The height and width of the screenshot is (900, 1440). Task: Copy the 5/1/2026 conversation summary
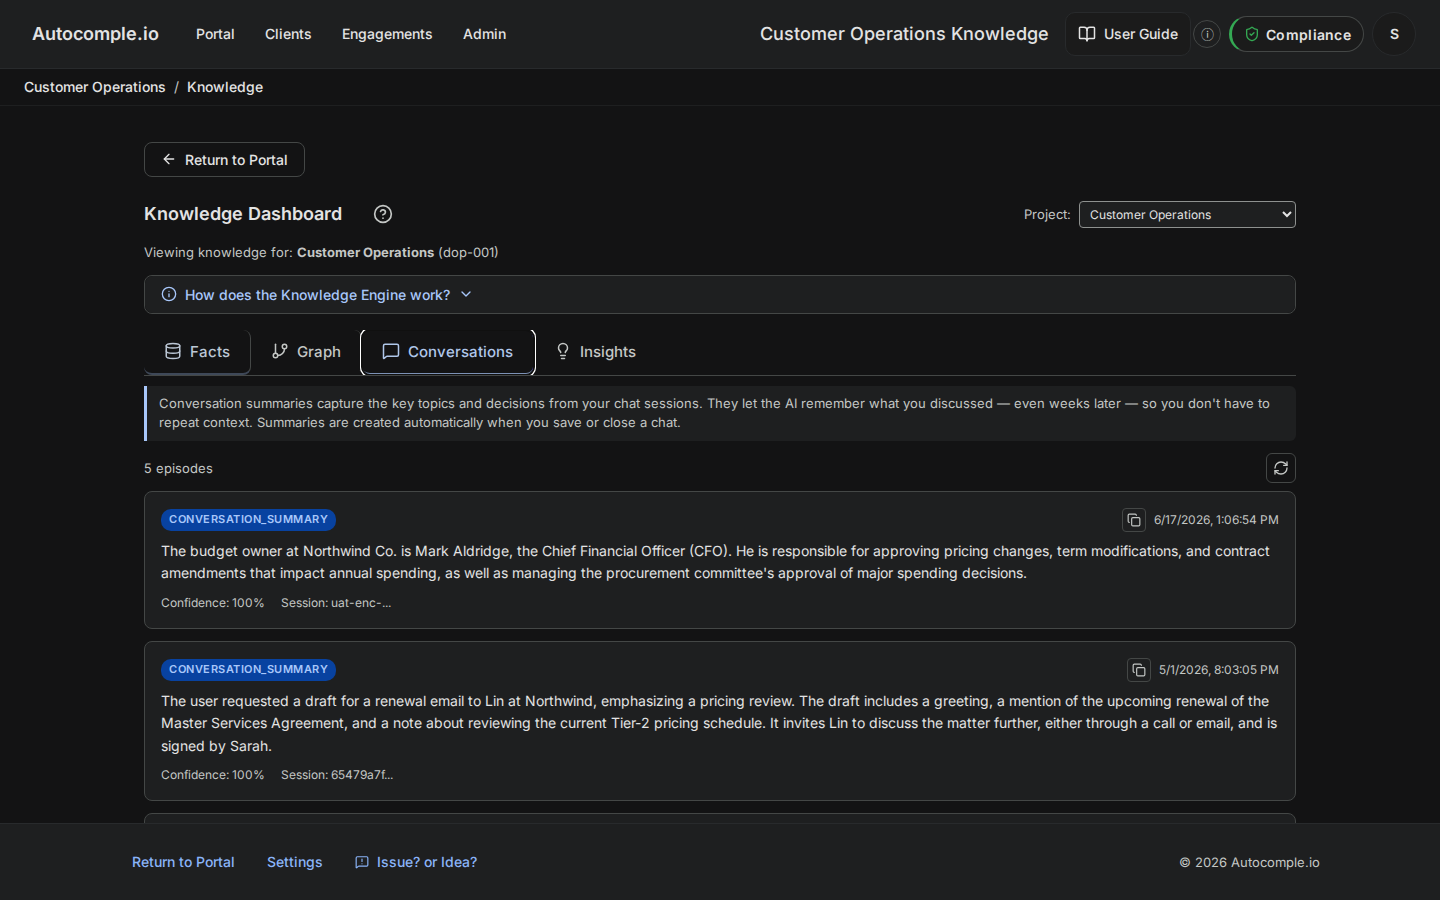point(1139,670)
